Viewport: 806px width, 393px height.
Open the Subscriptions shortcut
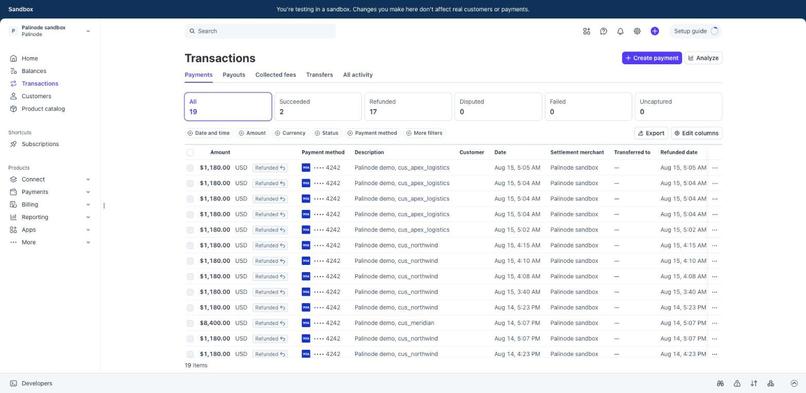[34, 144]
